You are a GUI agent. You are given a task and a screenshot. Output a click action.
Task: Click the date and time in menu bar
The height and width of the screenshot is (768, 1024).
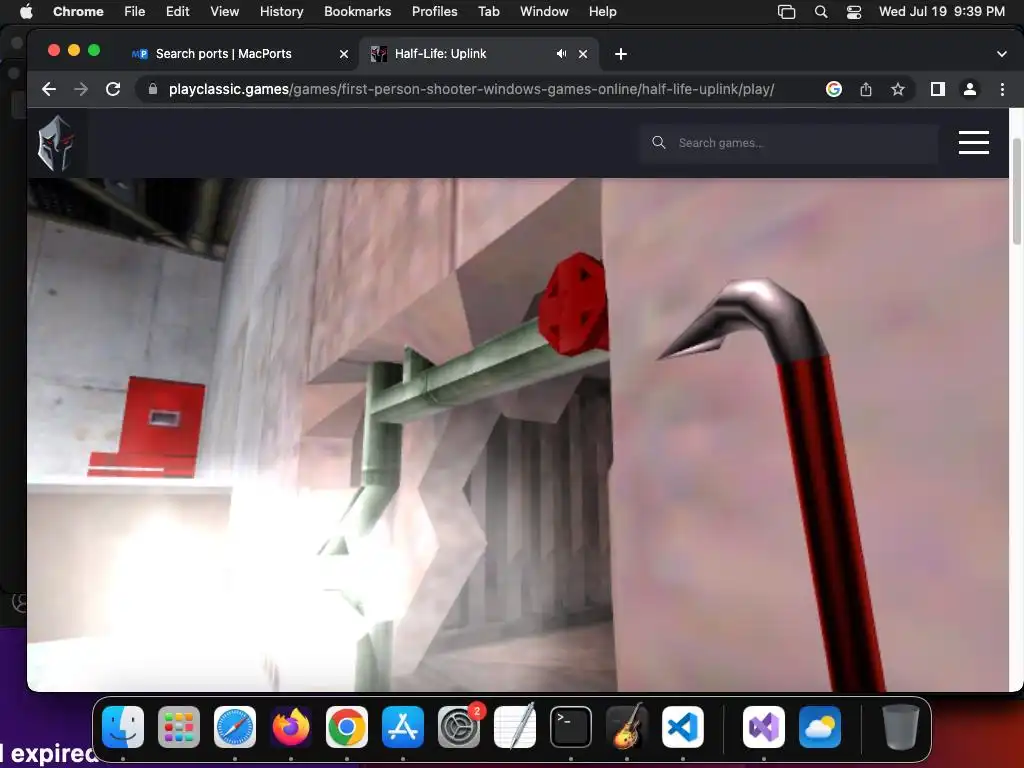(x=942, y=11)
